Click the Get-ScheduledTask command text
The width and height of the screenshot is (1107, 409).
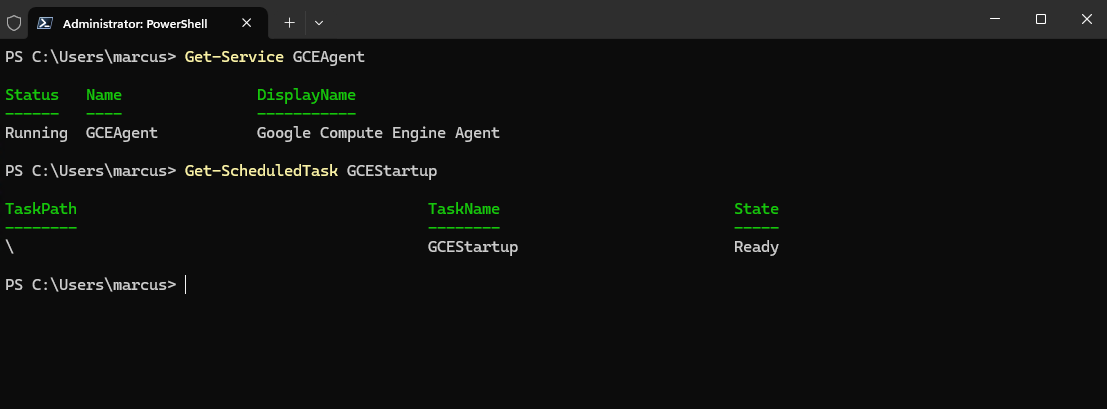tap(261, 171)
